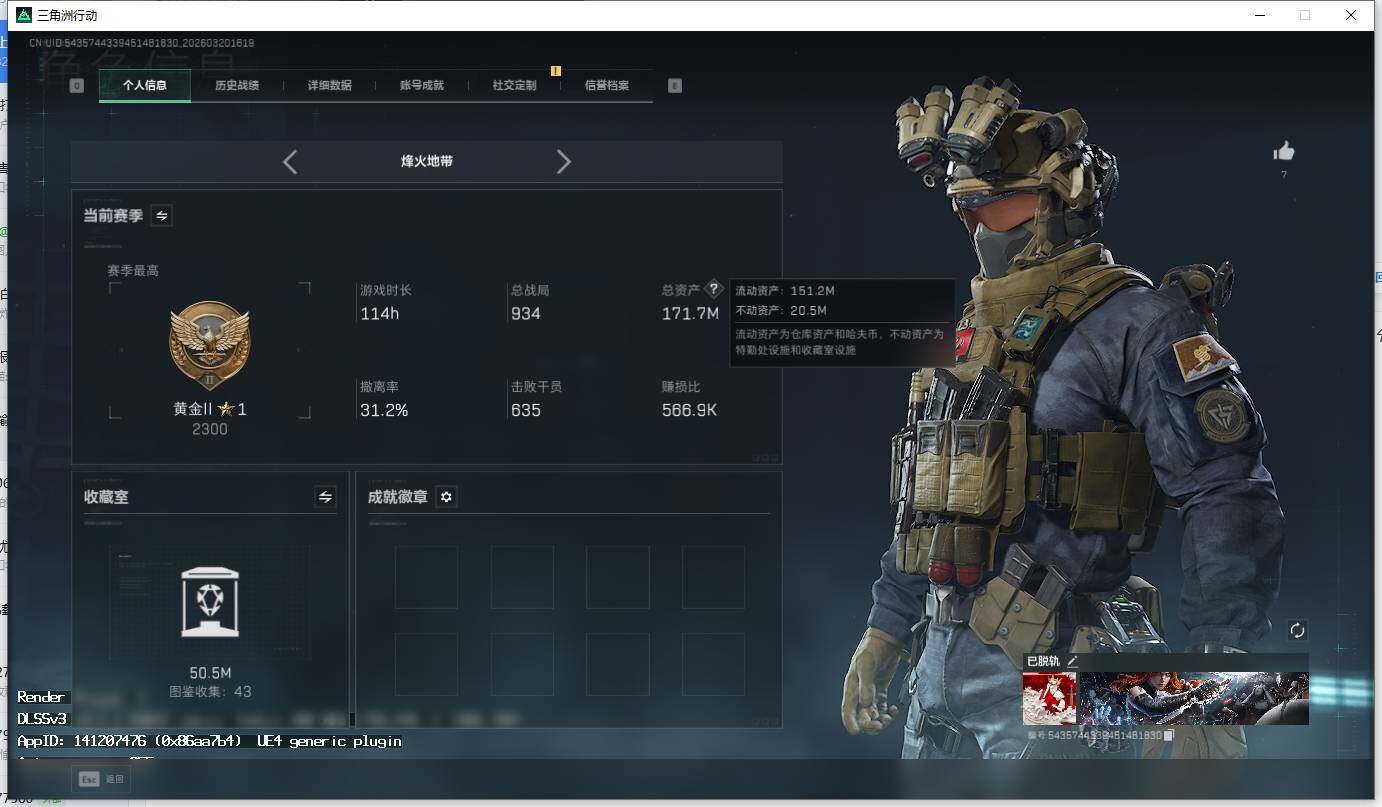View the 信誉档案 tab
Image resolution: width=1382 pixels, height=807 pixels.
click(x=607, y=86)
